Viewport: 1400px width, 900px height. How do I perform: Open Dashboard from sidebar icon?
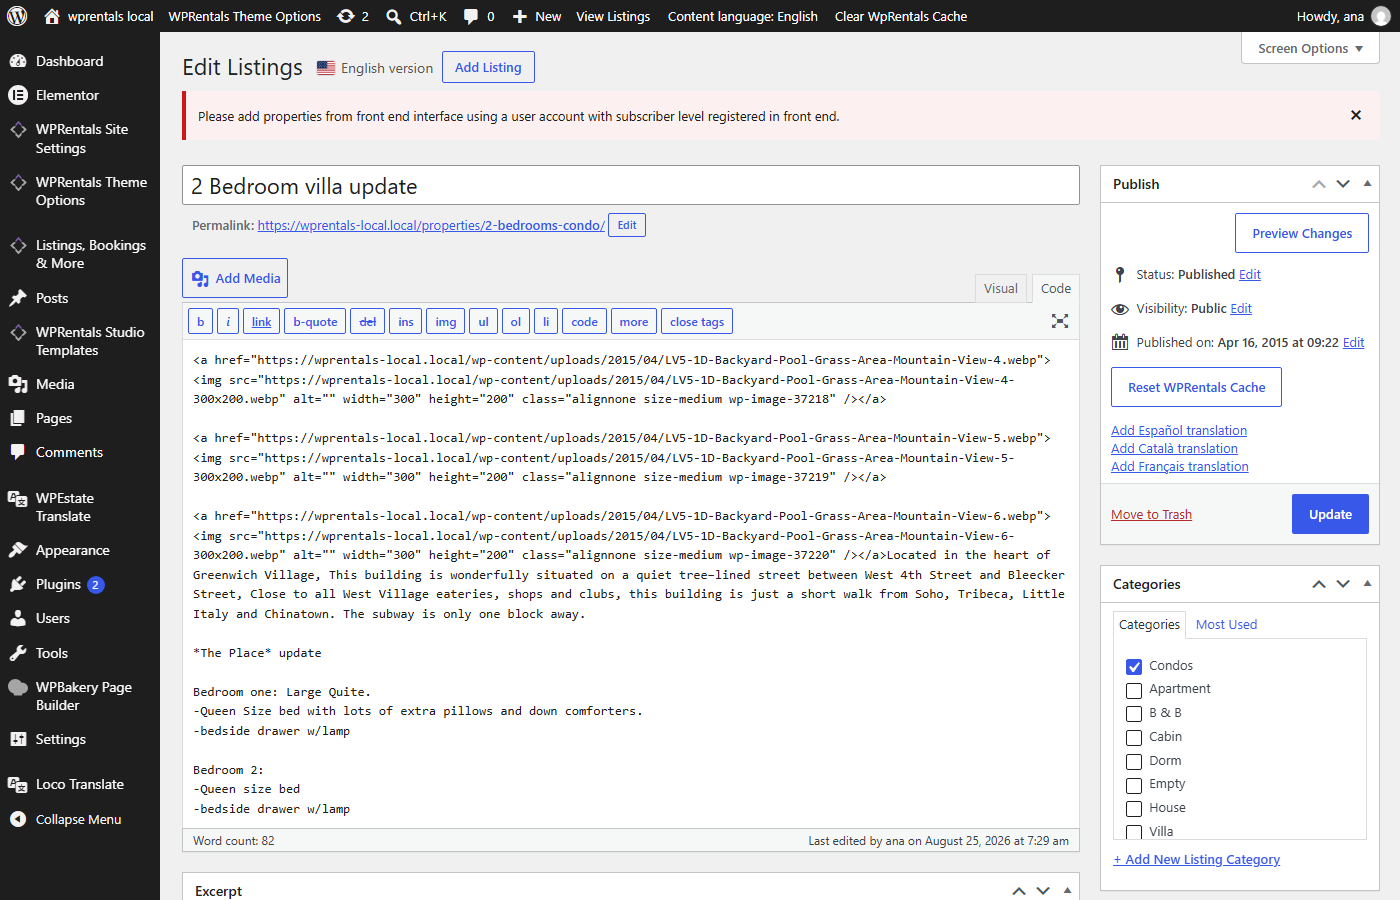[x=18, y=61]
